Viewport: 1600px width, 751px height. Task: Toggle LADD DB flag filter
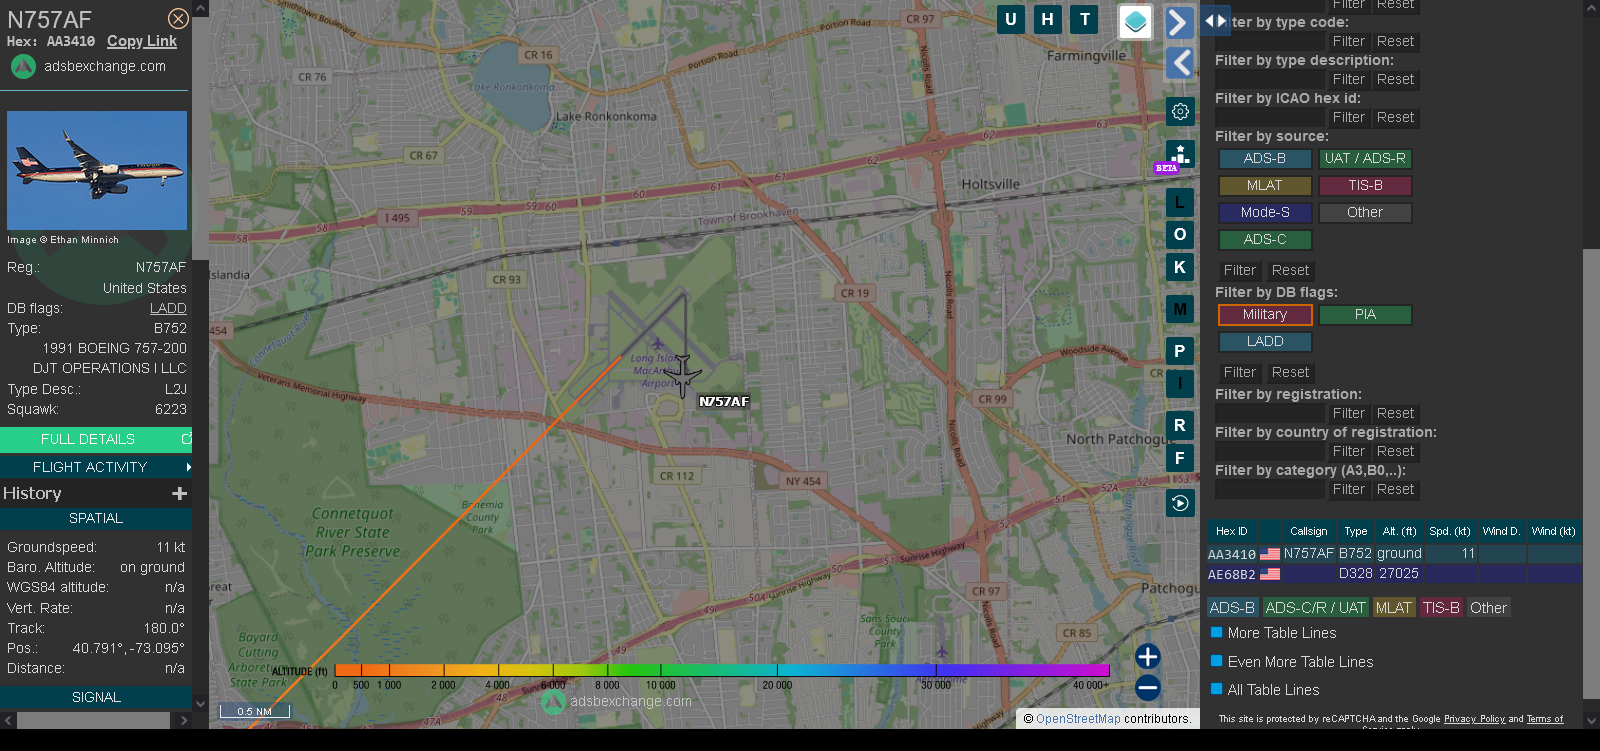(1265, 342)
